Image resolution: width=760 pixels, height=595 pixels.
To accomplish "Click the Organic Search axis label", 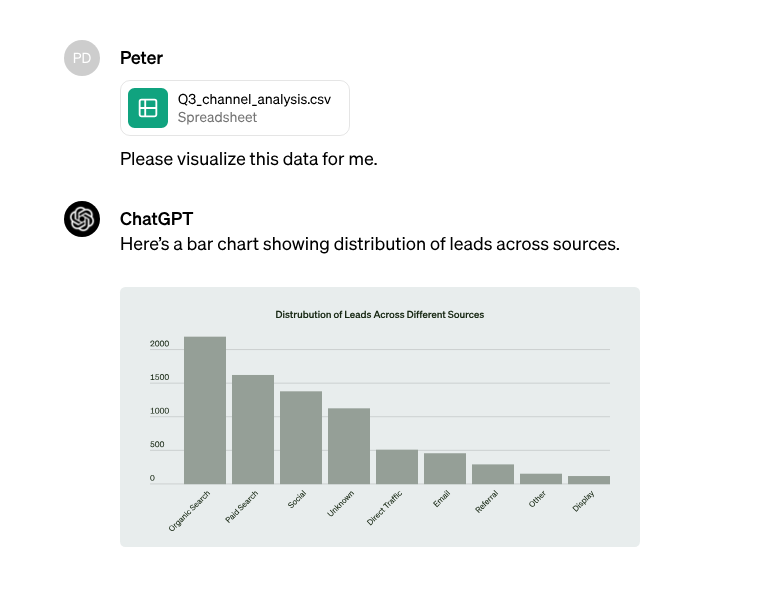I will coord(190,510).
